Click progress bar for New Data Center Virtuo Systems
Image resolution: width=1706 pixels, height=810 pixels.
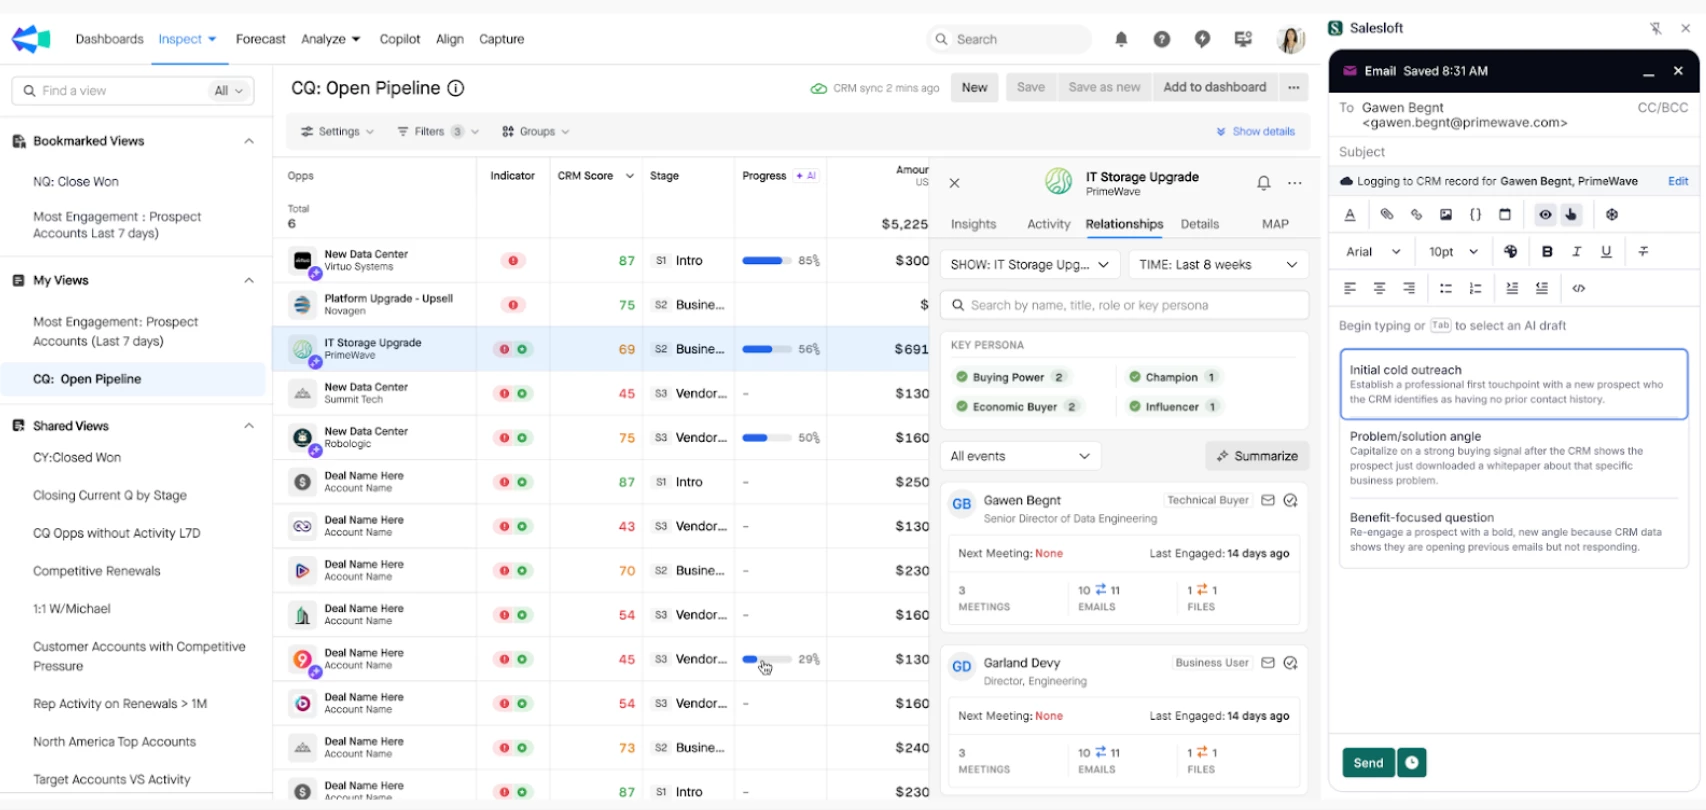pos(765,260)
